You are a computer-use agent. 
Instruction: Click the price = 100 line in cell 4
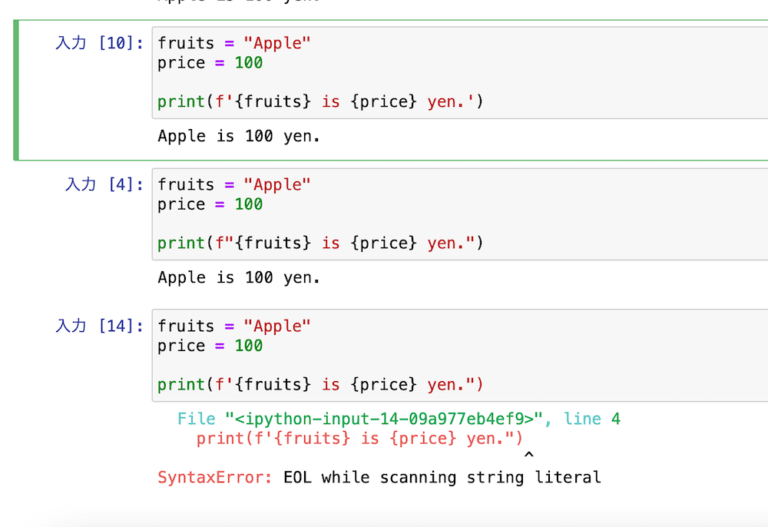tap(210, 204)
